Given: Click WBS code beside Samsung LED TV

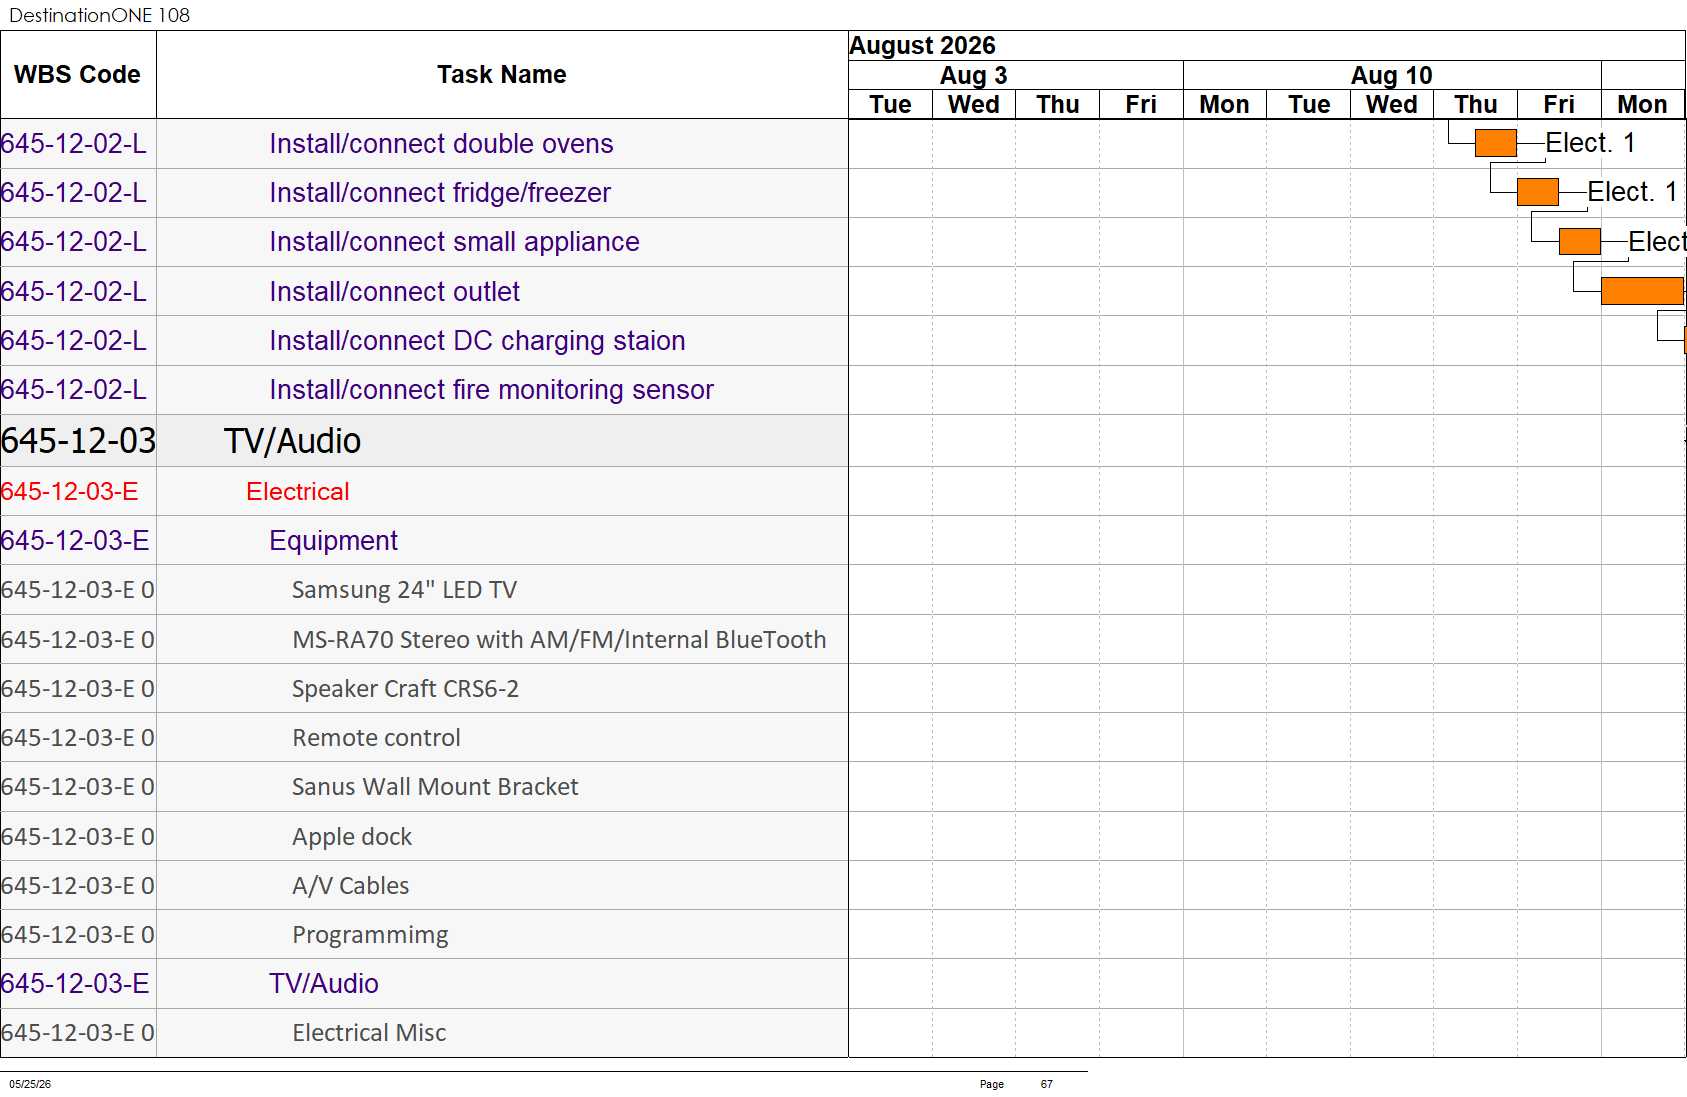Looking at the screenshot, I should point(78,590).
